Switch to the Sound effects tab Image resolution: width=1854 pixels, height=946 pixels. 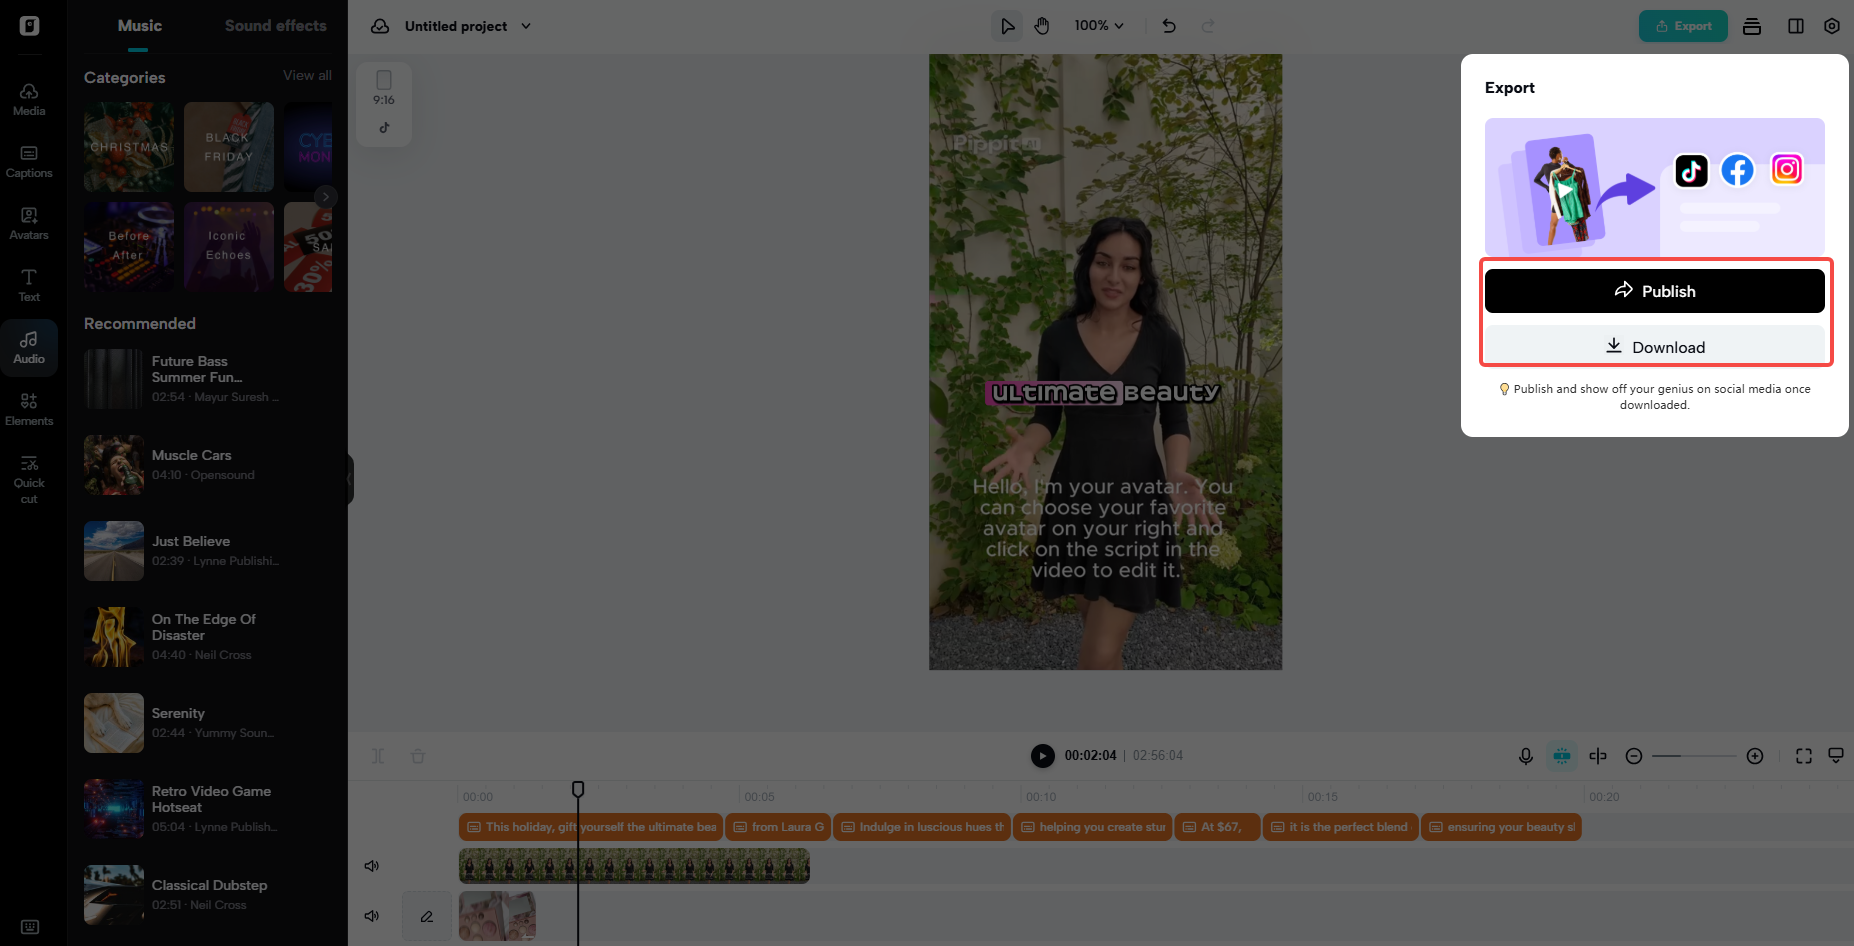pyautogui.click(x=276, y=26)
